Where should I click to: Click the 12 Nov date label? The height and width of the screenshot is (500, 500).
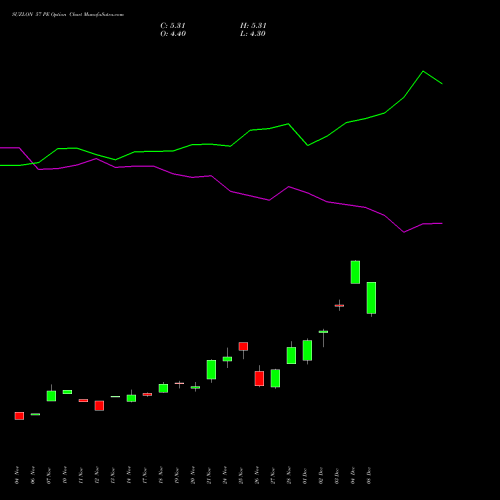tap(97, 475)
